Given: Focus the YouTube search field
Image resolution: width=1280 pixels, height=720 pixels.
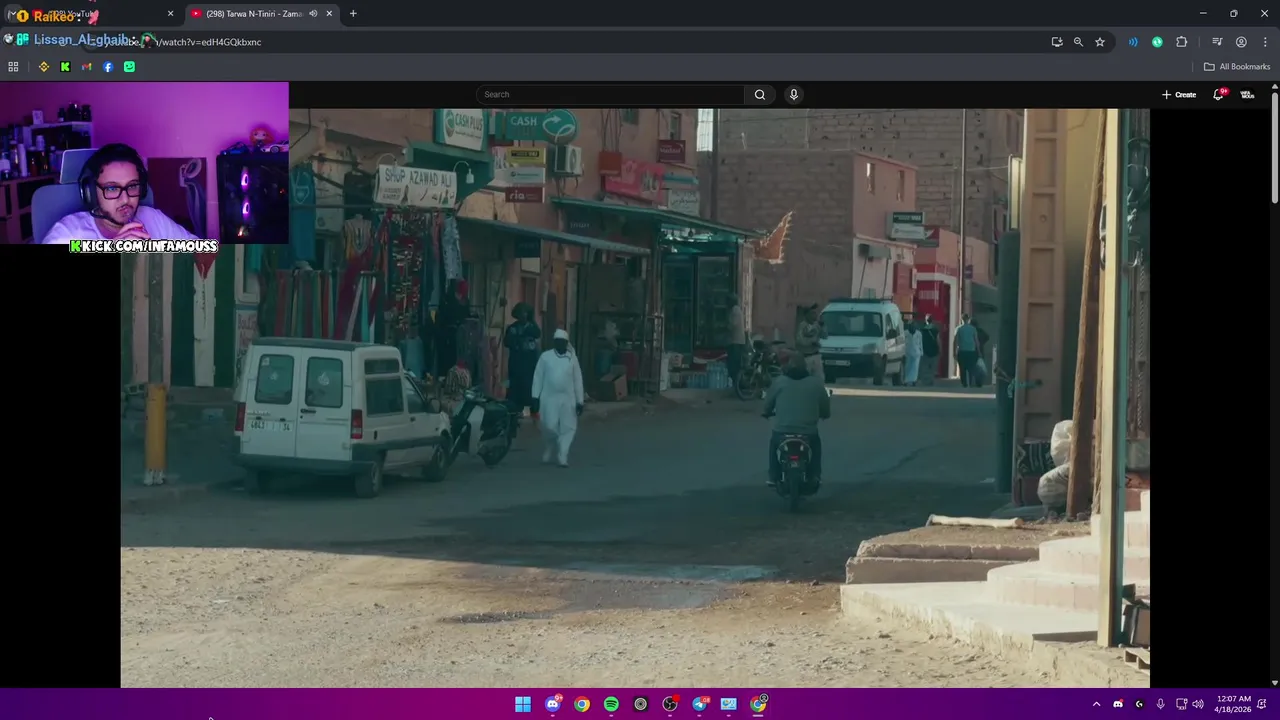Looking at the screenshot, I should point(610,95).
